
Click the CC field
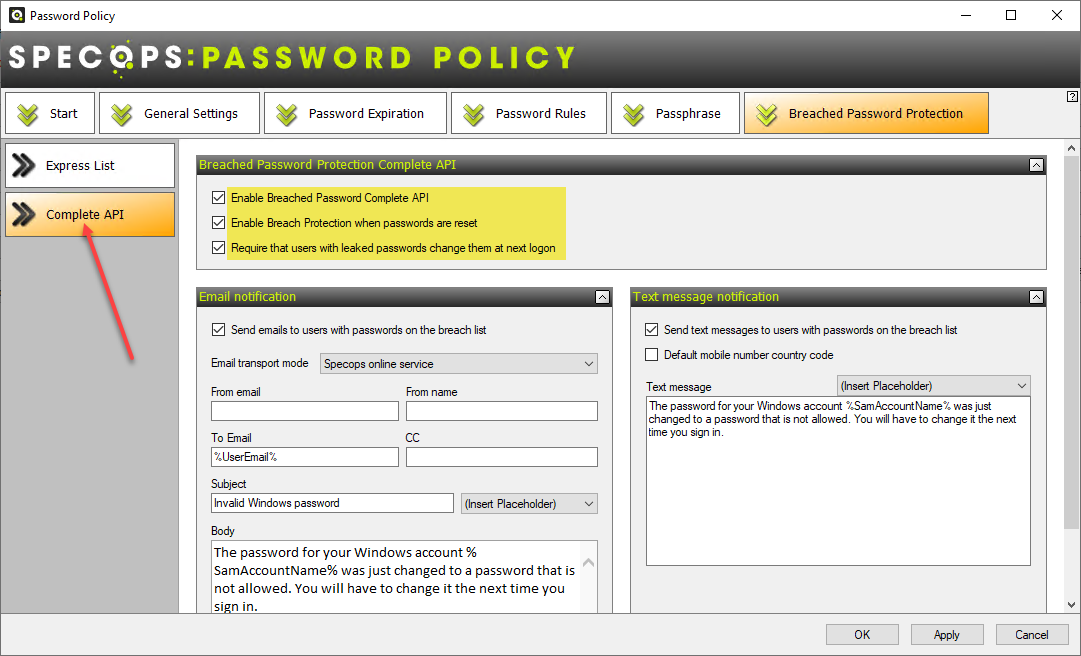(501, 457)
